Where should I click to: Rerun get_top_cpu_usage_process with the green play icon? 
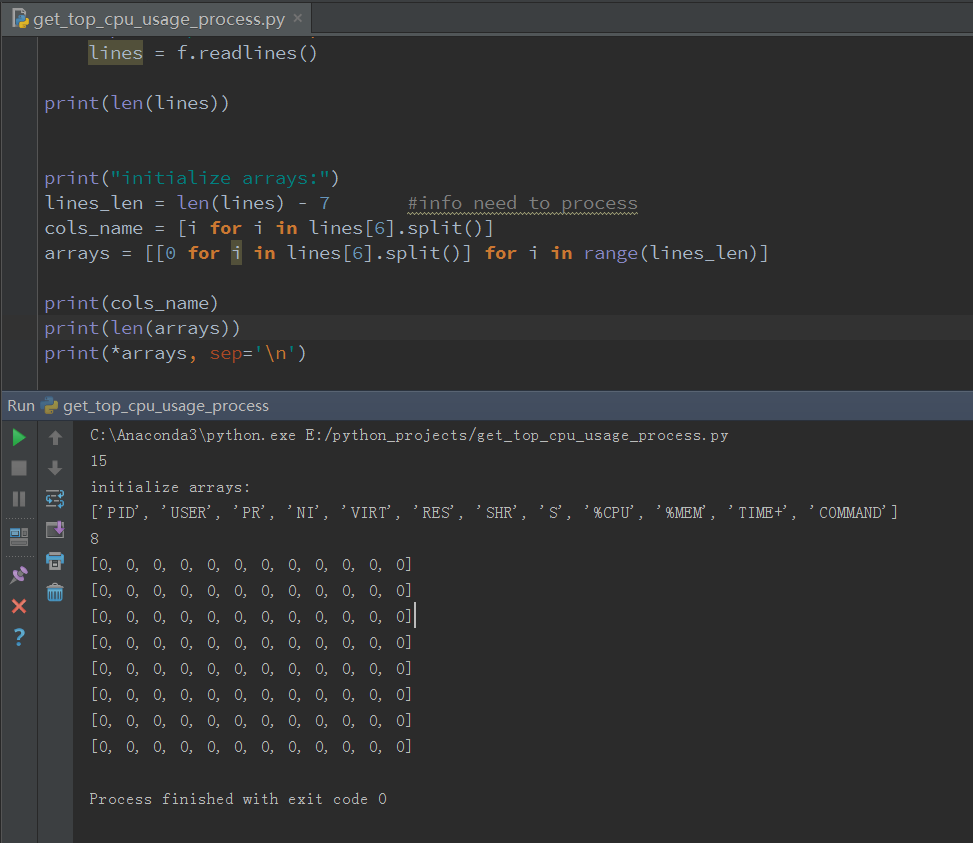19,438
